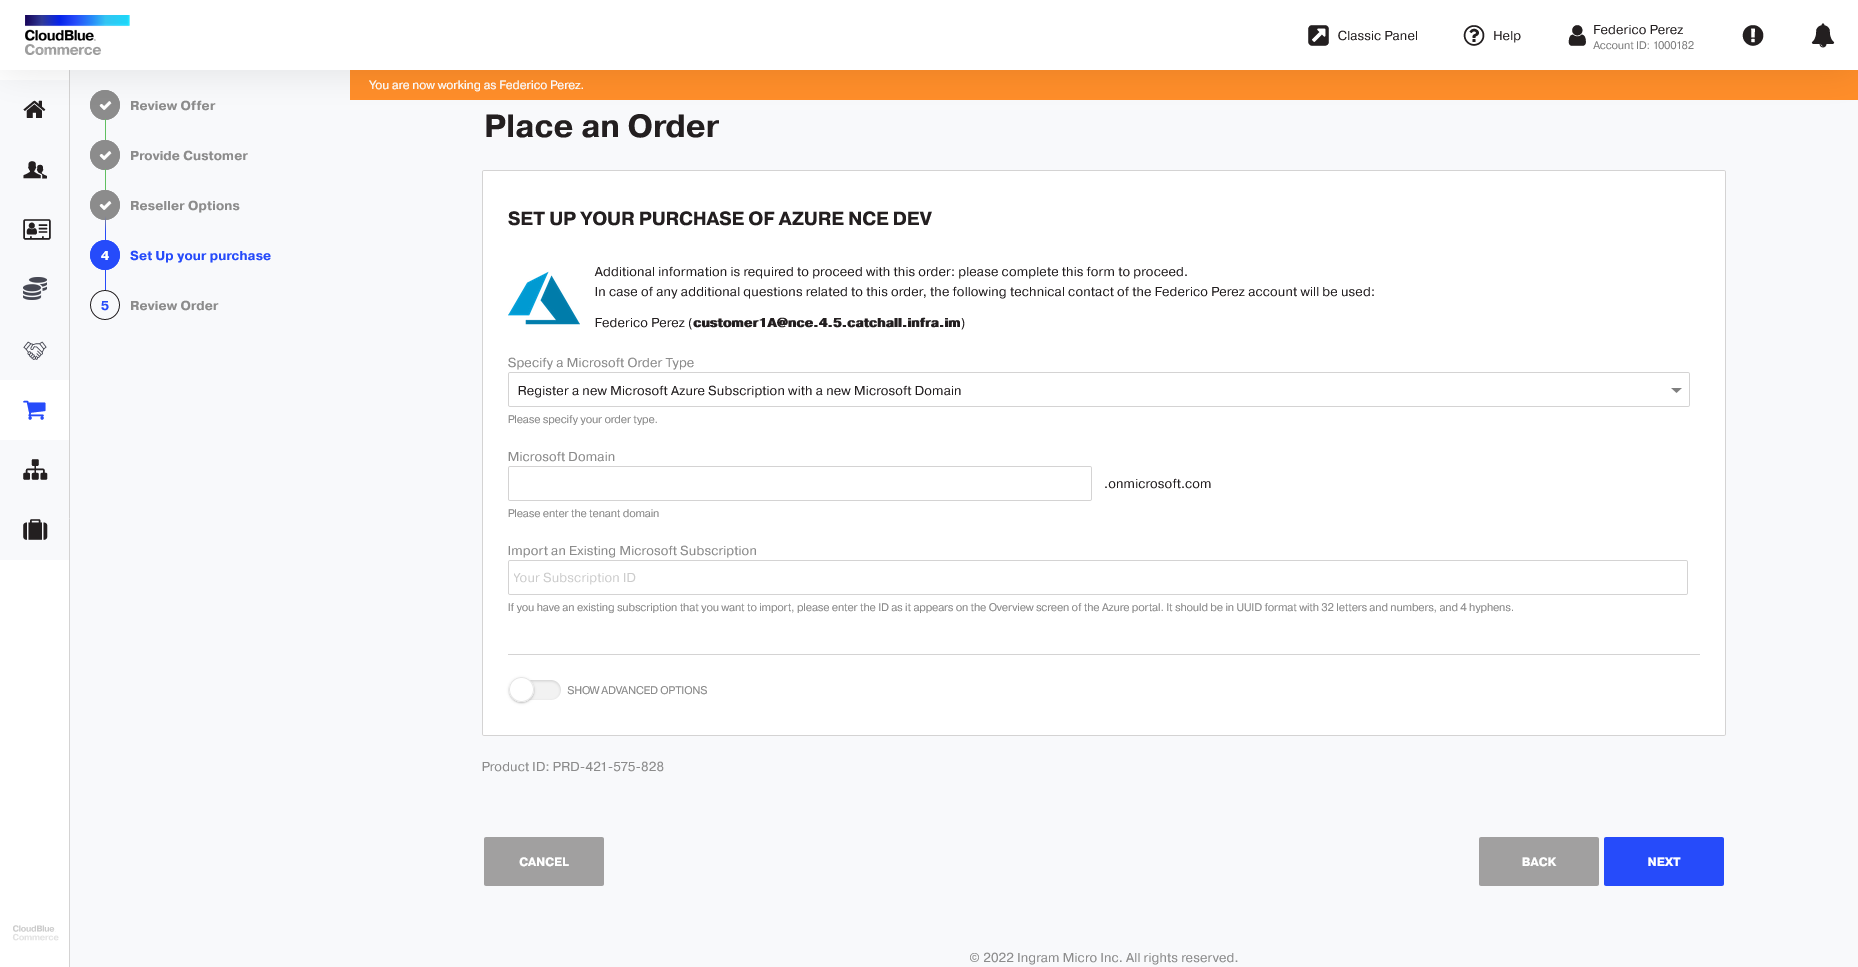Click the SHOW ADVANCED OPTIONS label
Viewport: 1858px width, 967px height.
[x=637, y=690]
